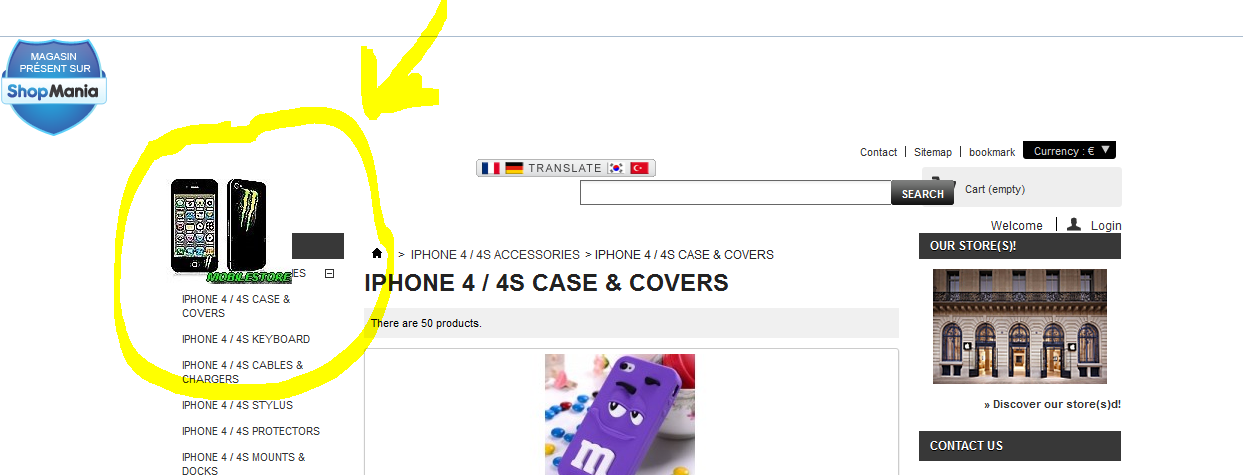Image resolution: width=1243 pixels, height=475 pixels.
Task: Click the Mobilestore phone logo
Action: tap(230, 231)
